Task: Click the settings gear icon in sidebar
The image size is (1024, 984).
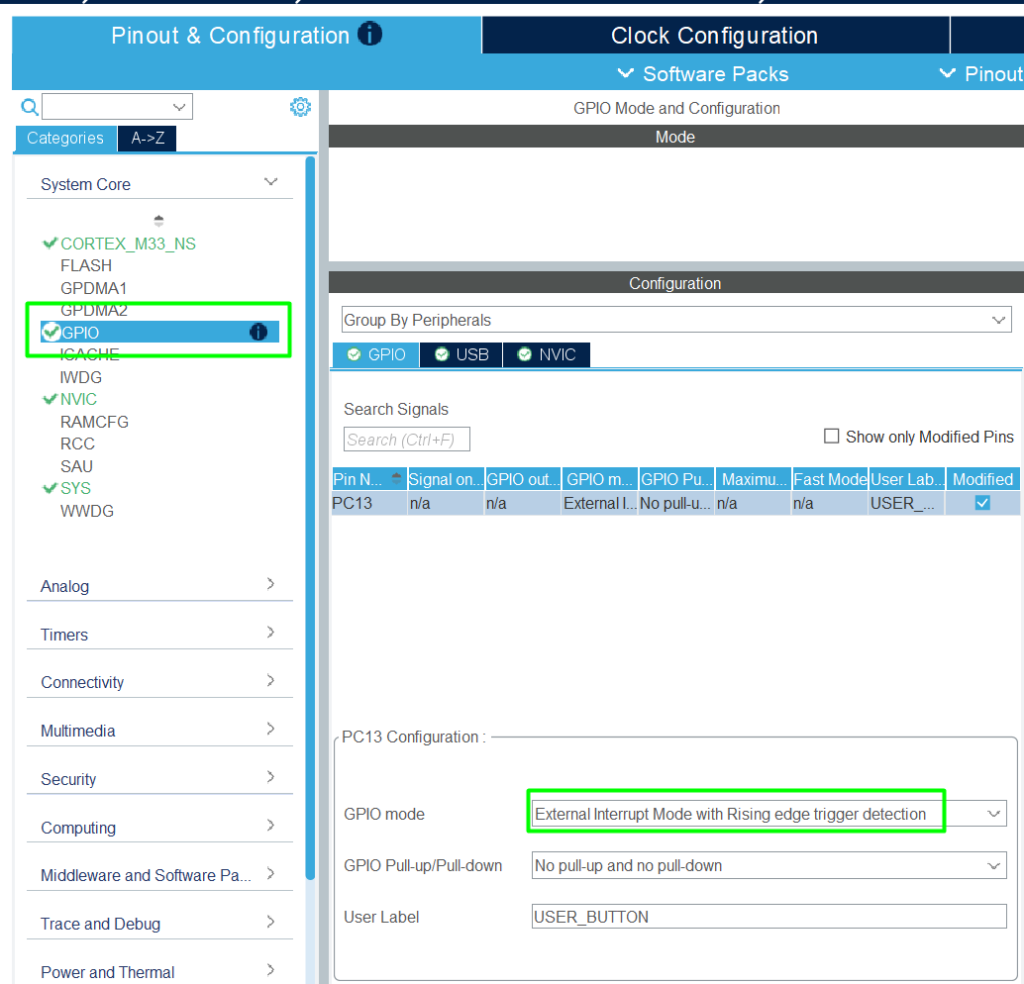Action: [x=300, y=107]
